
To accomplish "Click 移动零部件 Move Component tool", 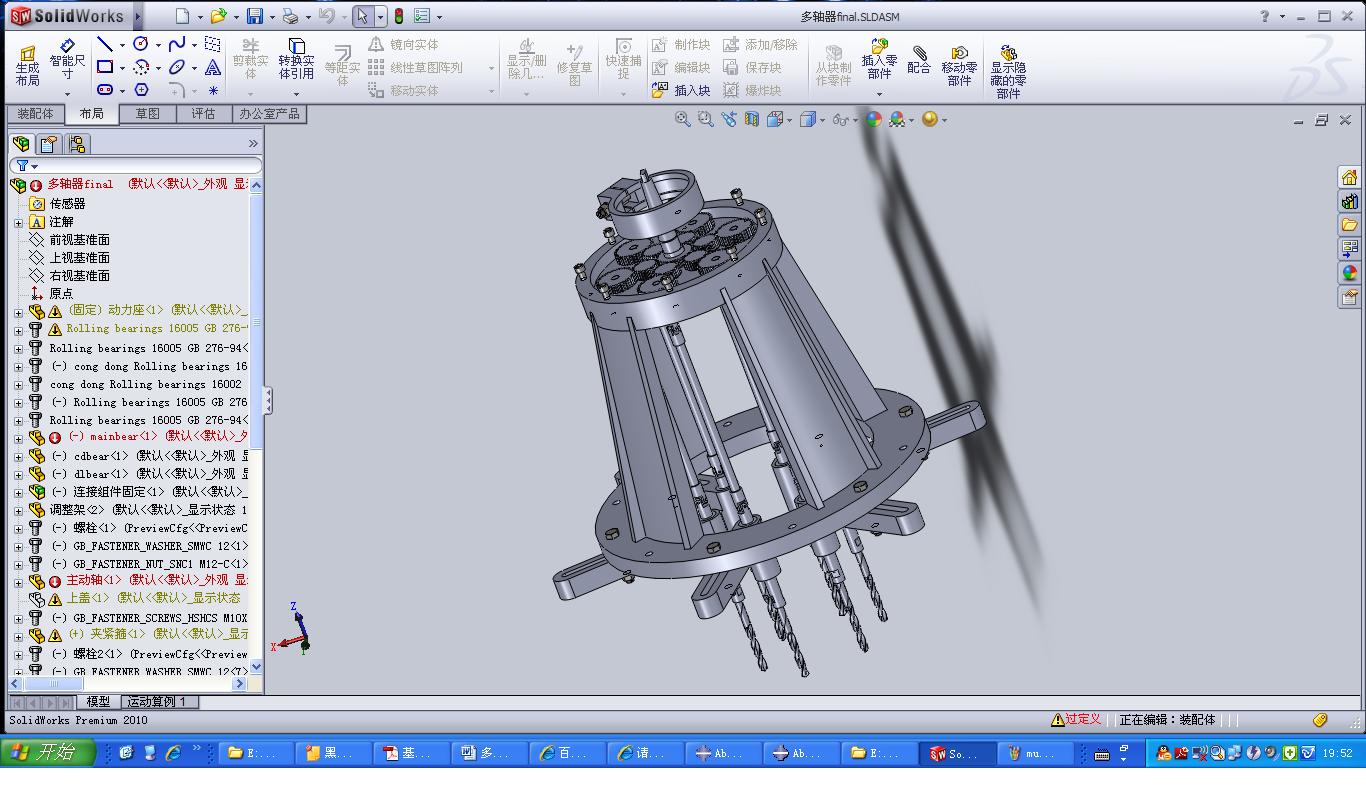I will (x=959, y=66).
